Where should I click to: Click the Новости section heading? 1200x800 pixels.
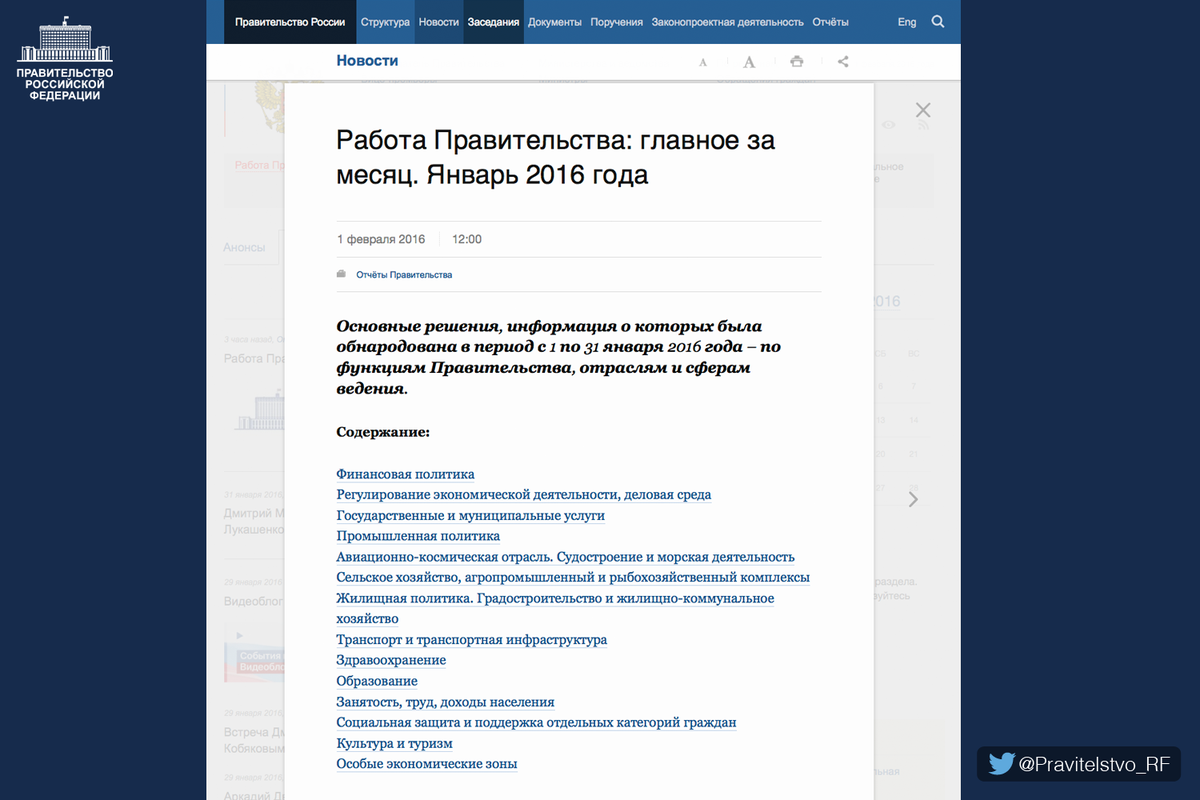[367, 61]
